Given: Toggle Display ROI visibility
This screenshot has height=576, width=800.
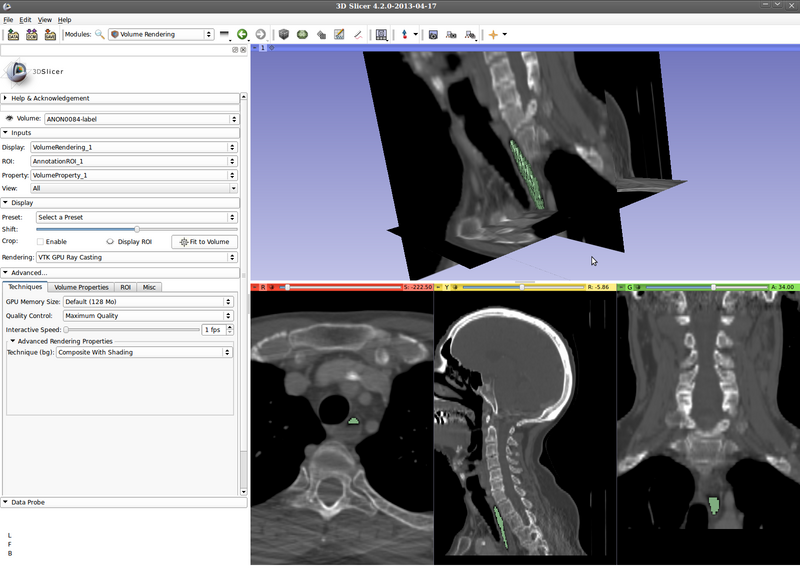Looking at the screenshot, I should coord(110,241).
